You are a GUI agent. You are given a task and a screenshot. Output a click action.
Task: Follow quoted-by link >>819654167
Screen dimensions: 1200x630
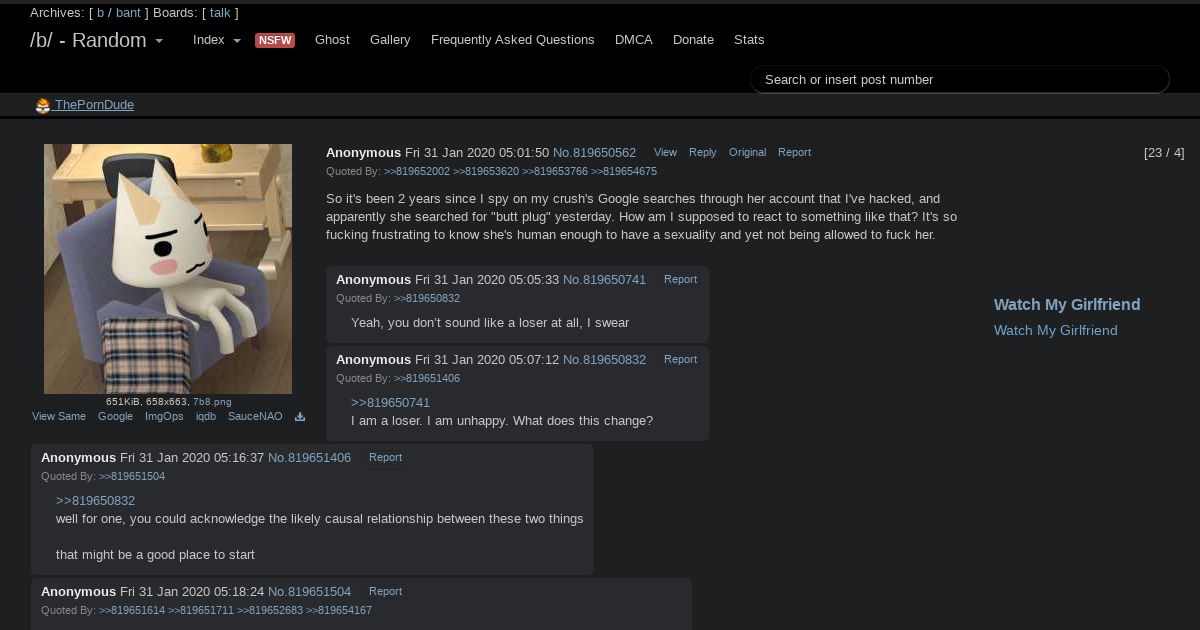(x=339, y=611)
